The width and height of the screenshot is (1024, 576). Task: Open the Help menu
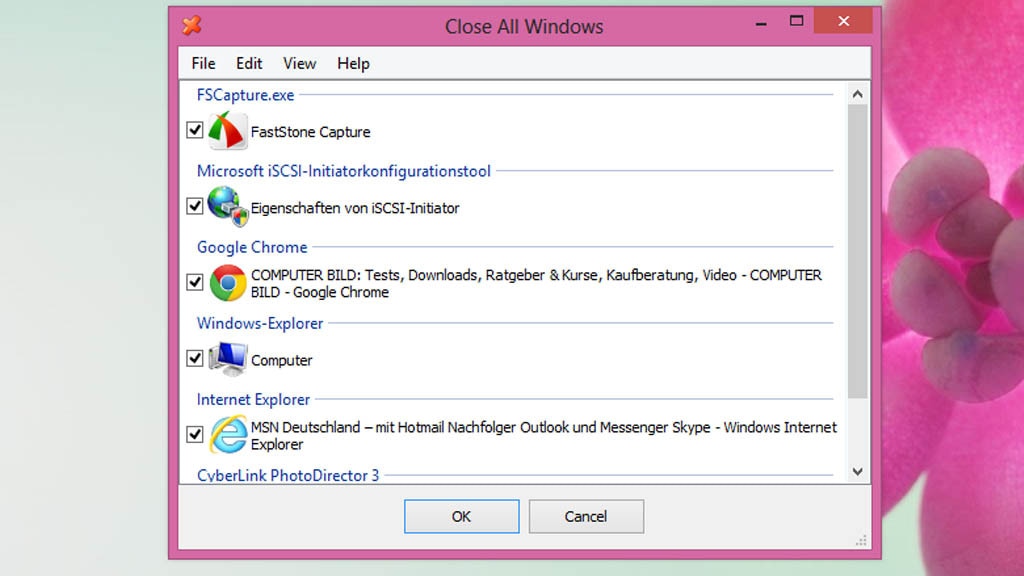353,63
